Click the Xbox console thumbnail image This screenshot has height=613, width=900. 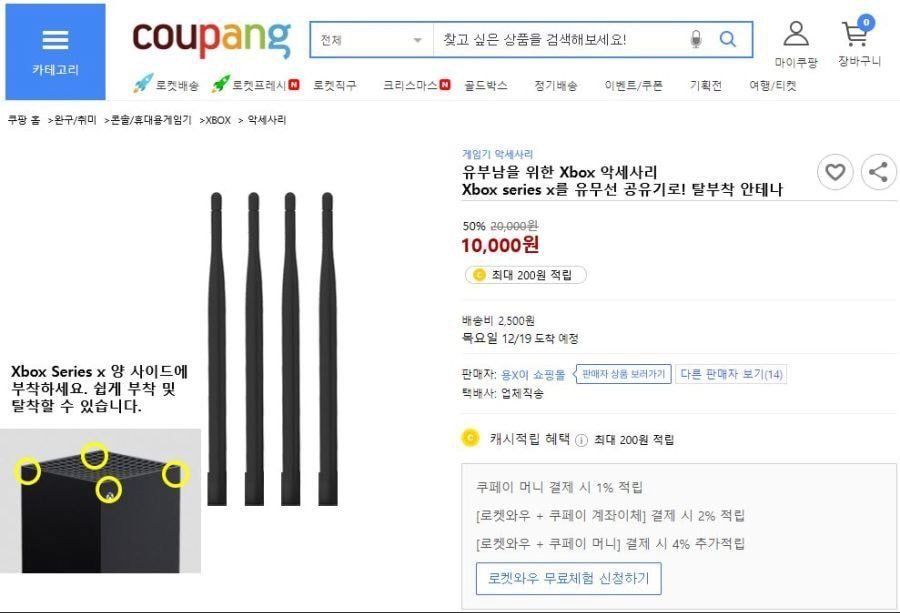(x=100, y=501)
